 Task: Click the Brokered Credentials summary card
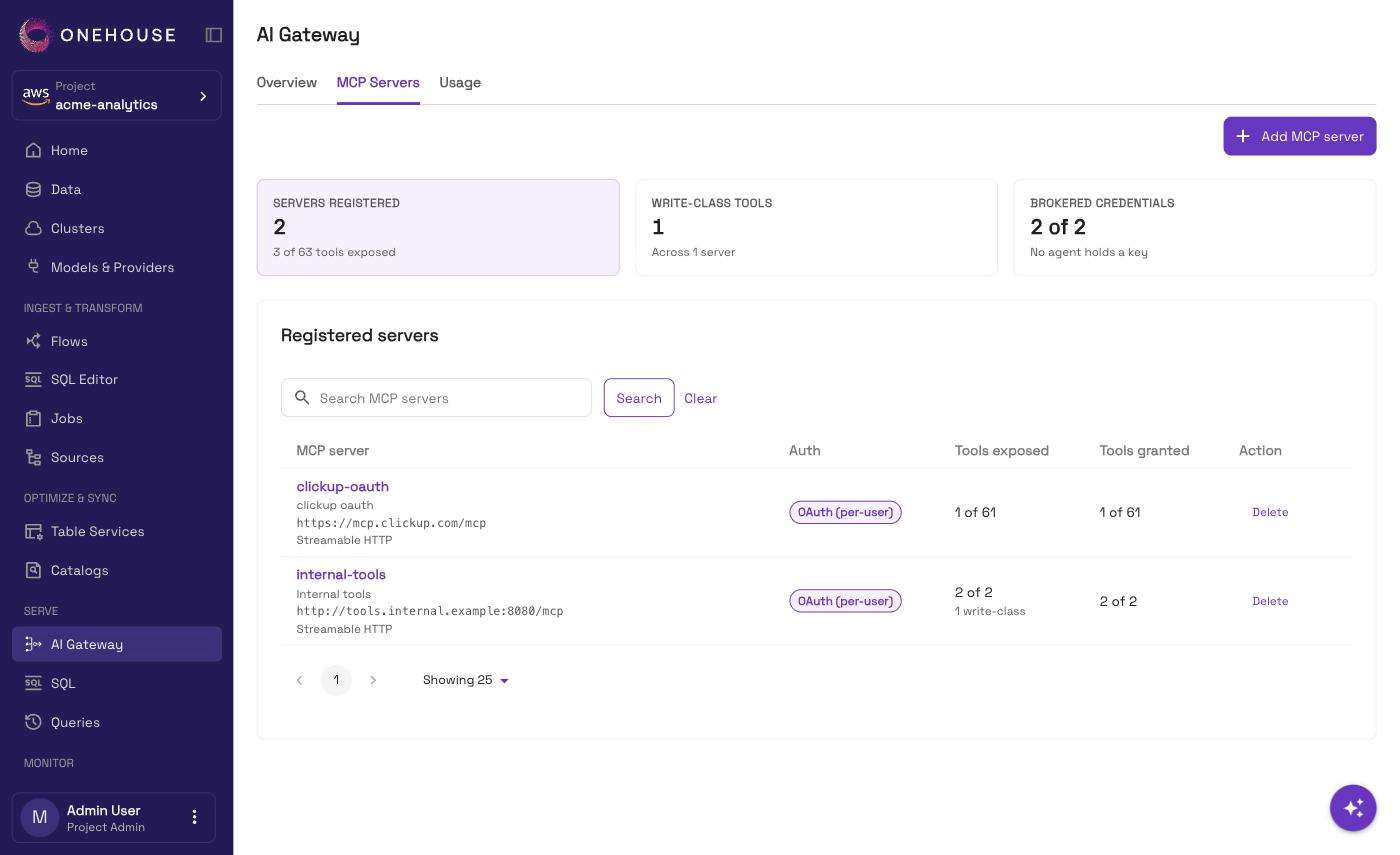1195,227
